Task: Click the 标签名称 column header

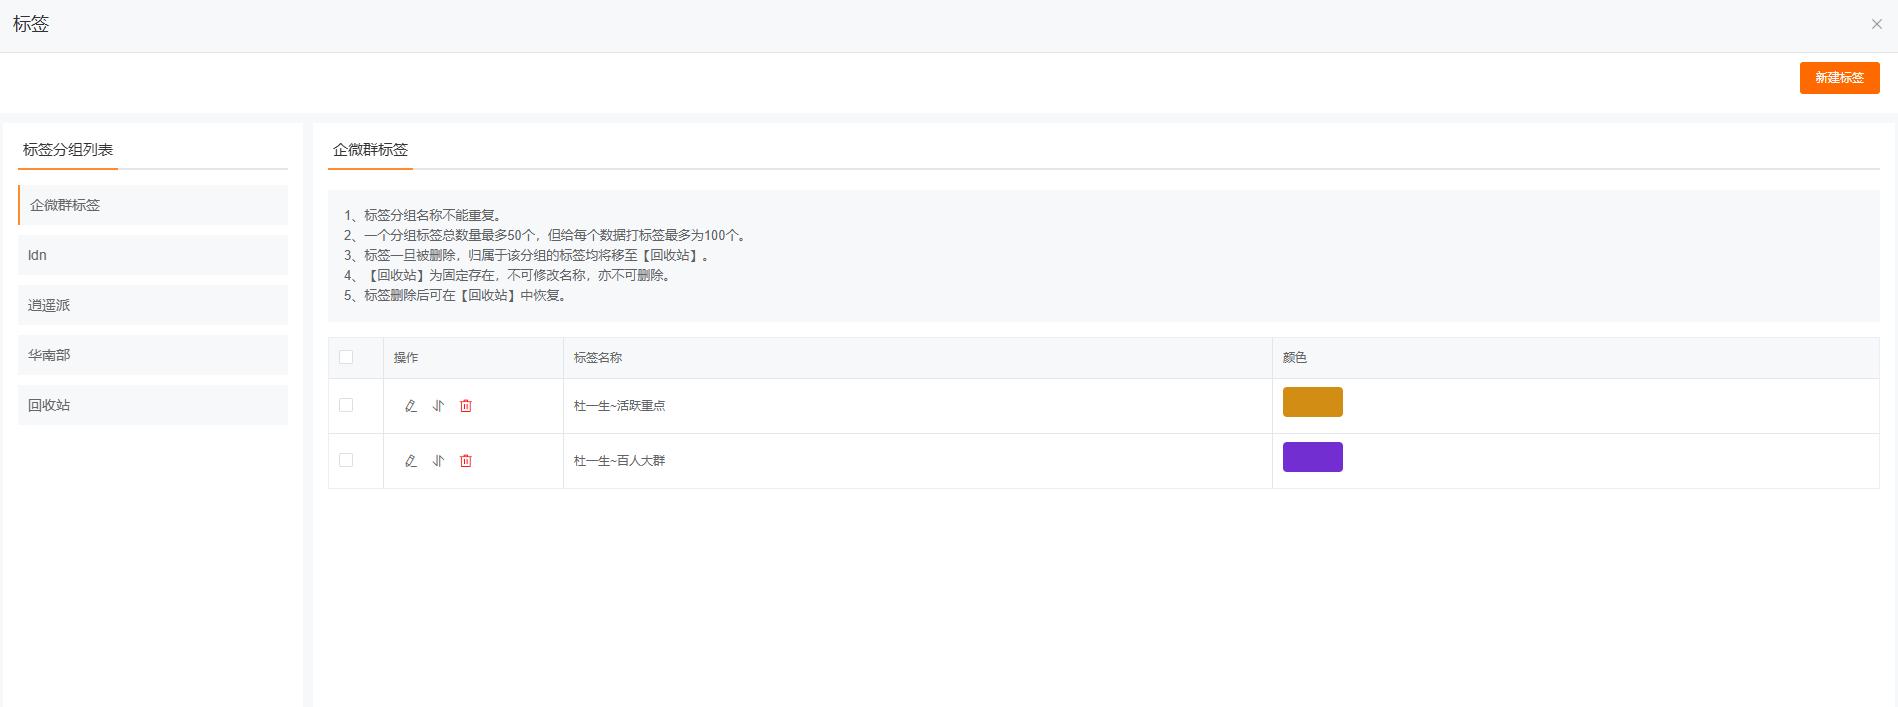Action: (x=598, y=358)
